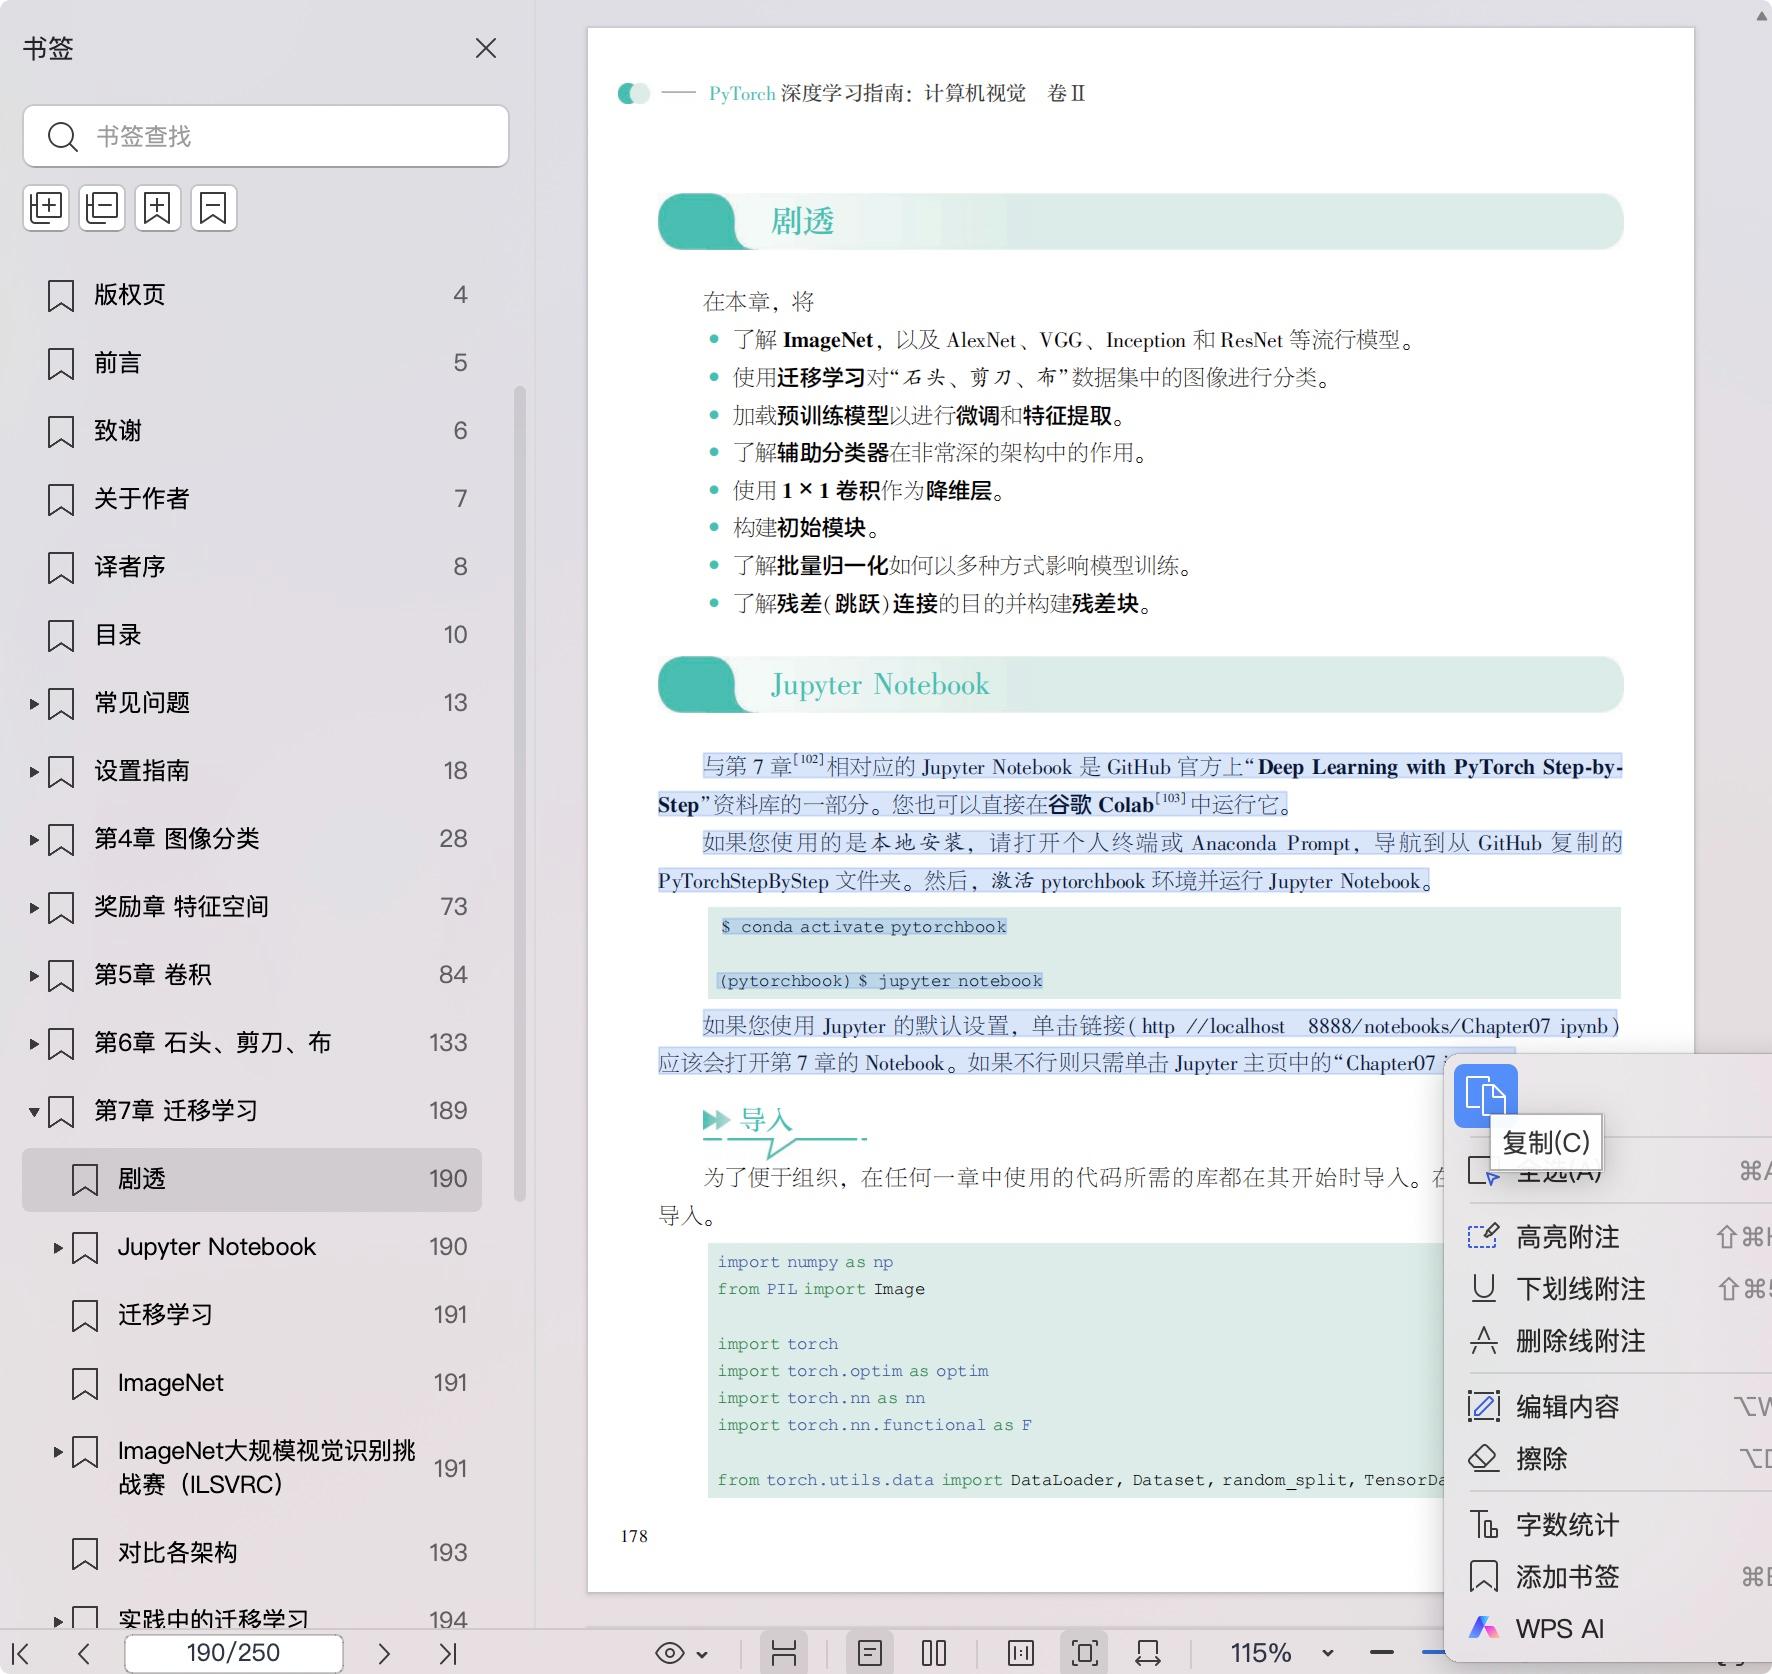Viewport: 1772px width, 1674px height.
Task: Click the rotate page icon
Action: pyautogui.click(x=1148, y=1653)
